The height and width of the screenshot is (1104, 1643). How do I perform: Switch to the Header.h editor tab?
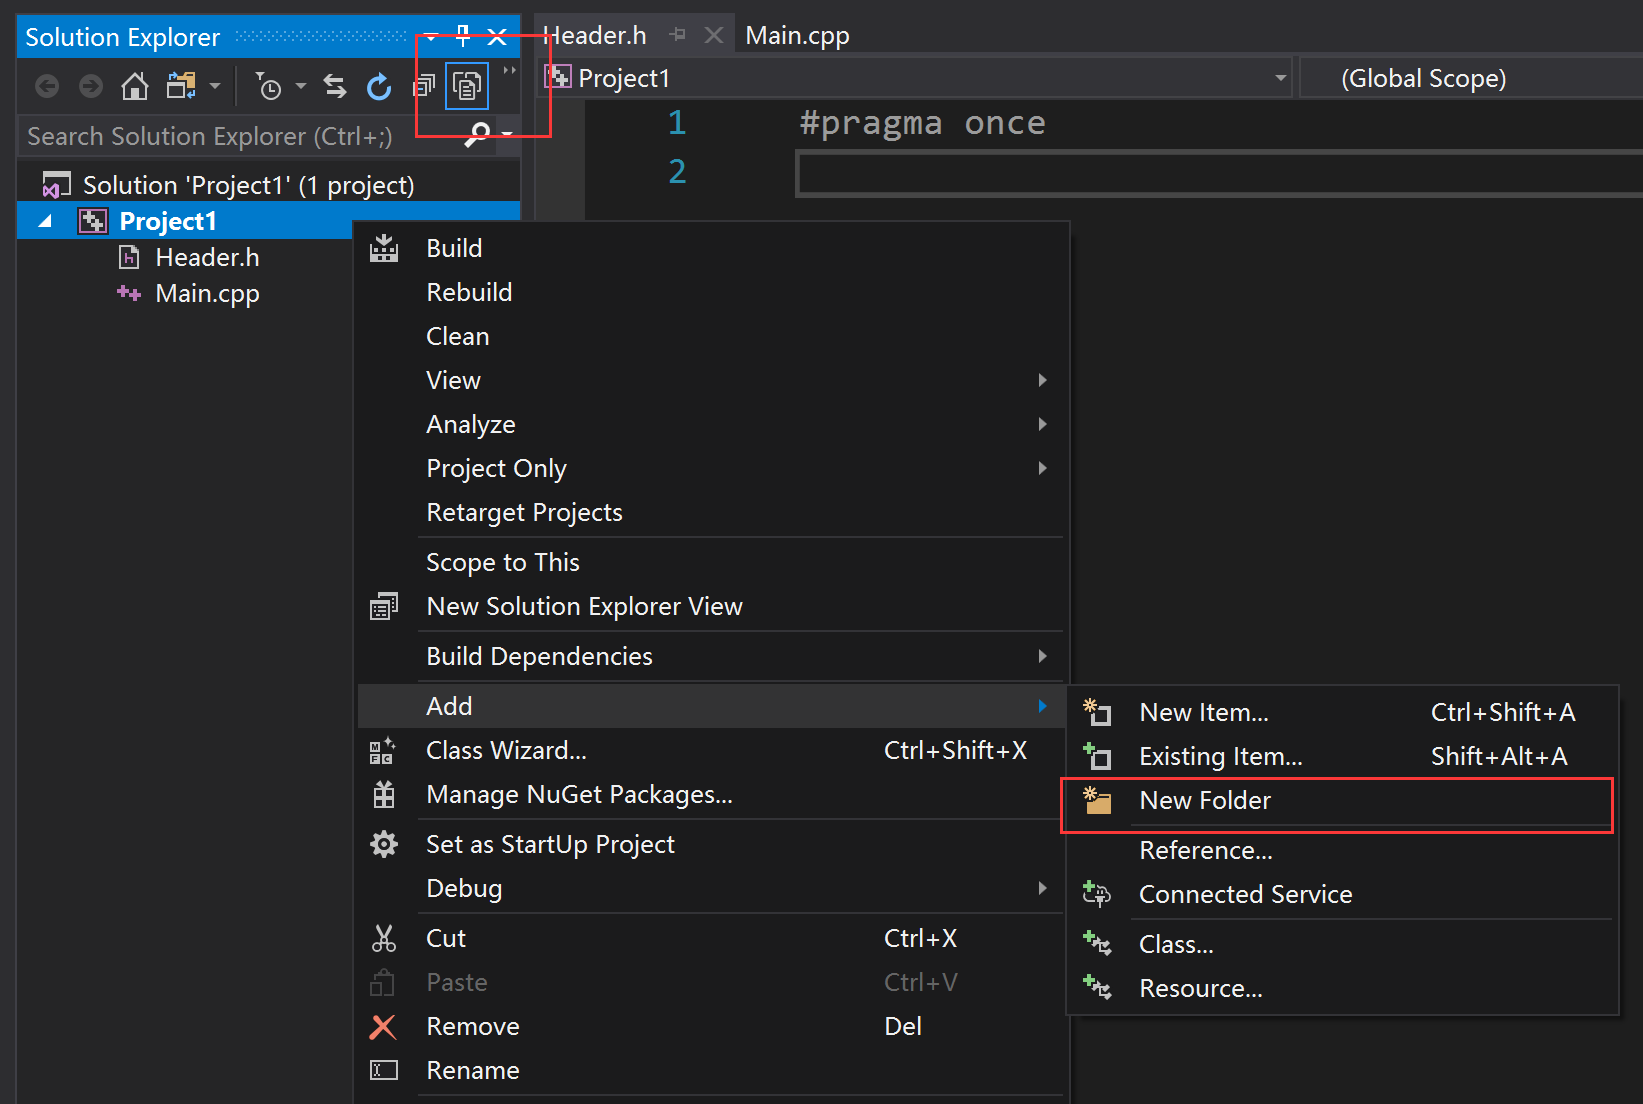tap(596, 36)
